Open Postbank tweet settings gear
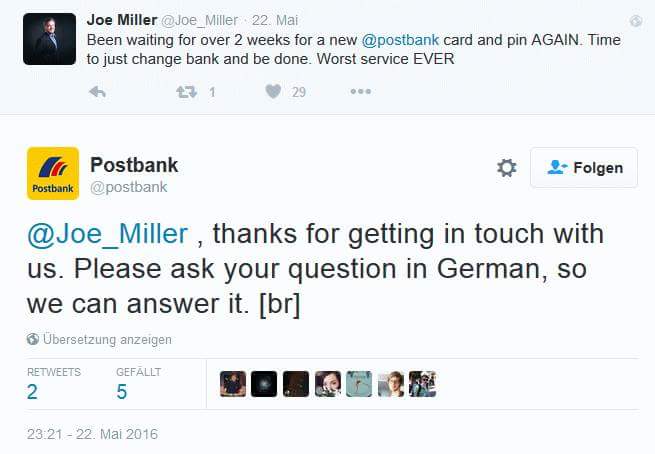The width and height of the screenshot is (655, 454). (507, 168)
